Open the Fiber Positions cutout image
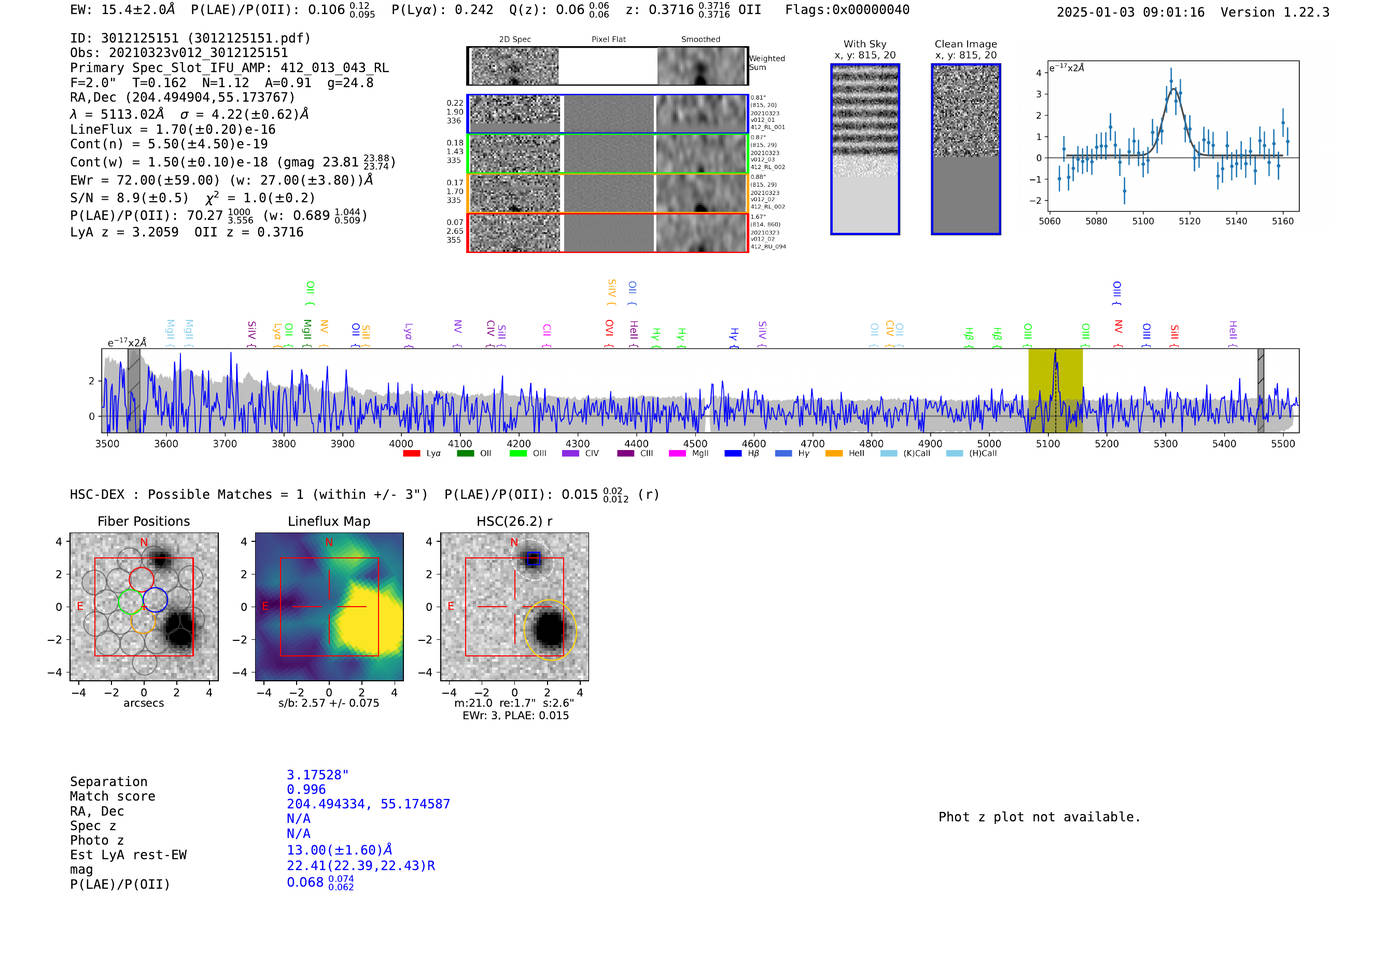Screen dimensions: 1400x953 point(143,607)
